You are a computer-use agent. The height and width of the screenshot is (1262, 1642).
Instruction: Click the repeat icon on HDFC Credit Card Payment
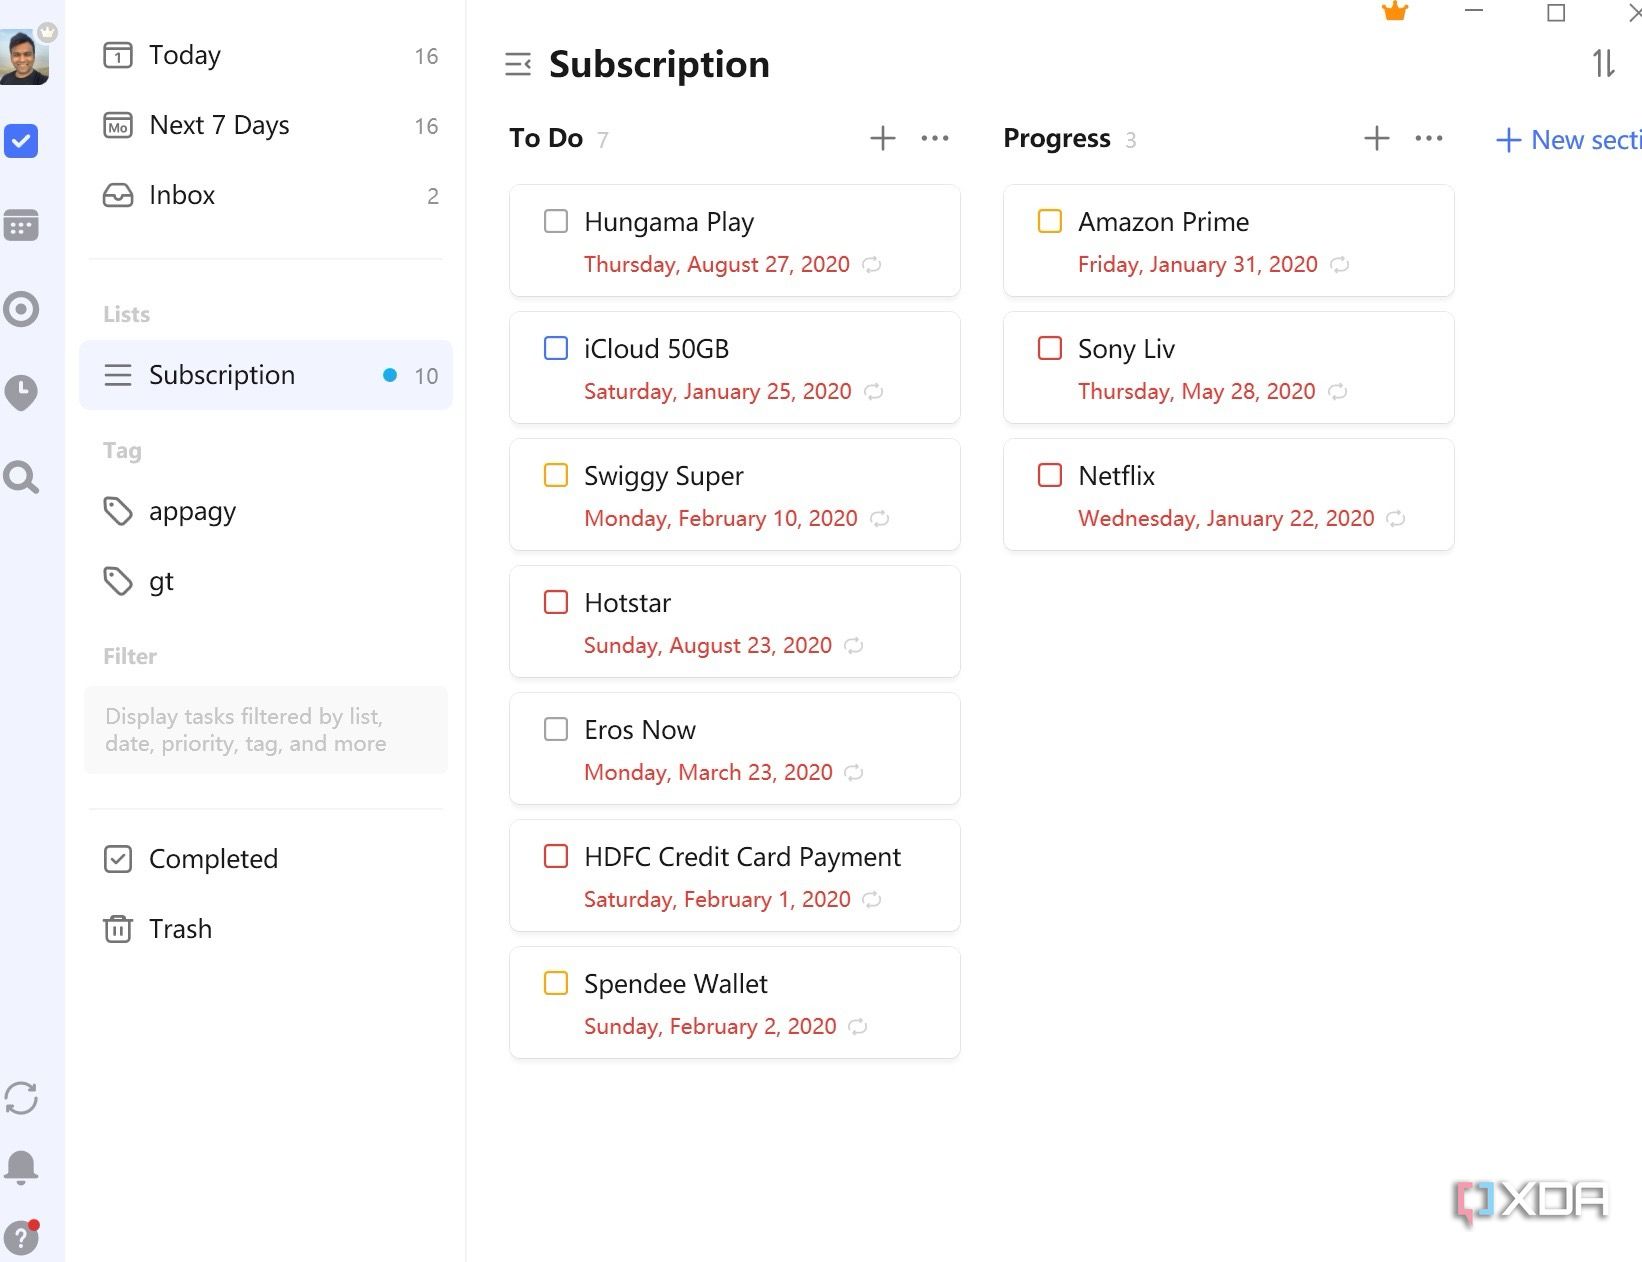(x=872, y=900)
